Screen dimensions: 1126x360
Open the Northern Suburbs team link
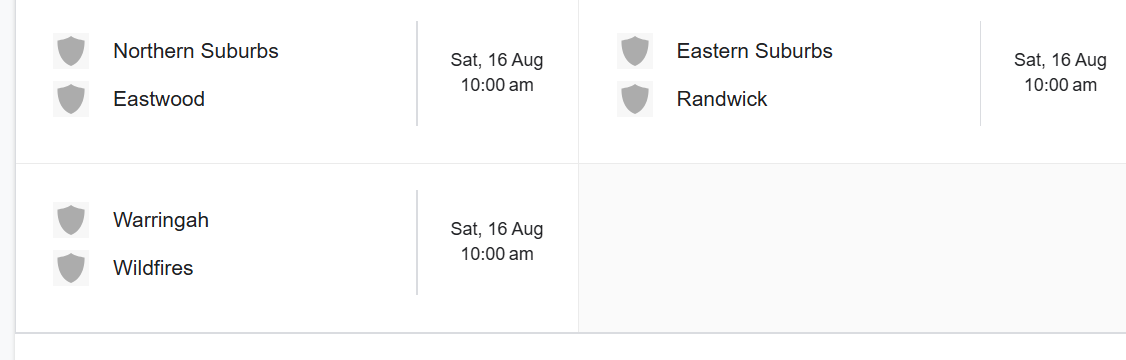[196, 51]
